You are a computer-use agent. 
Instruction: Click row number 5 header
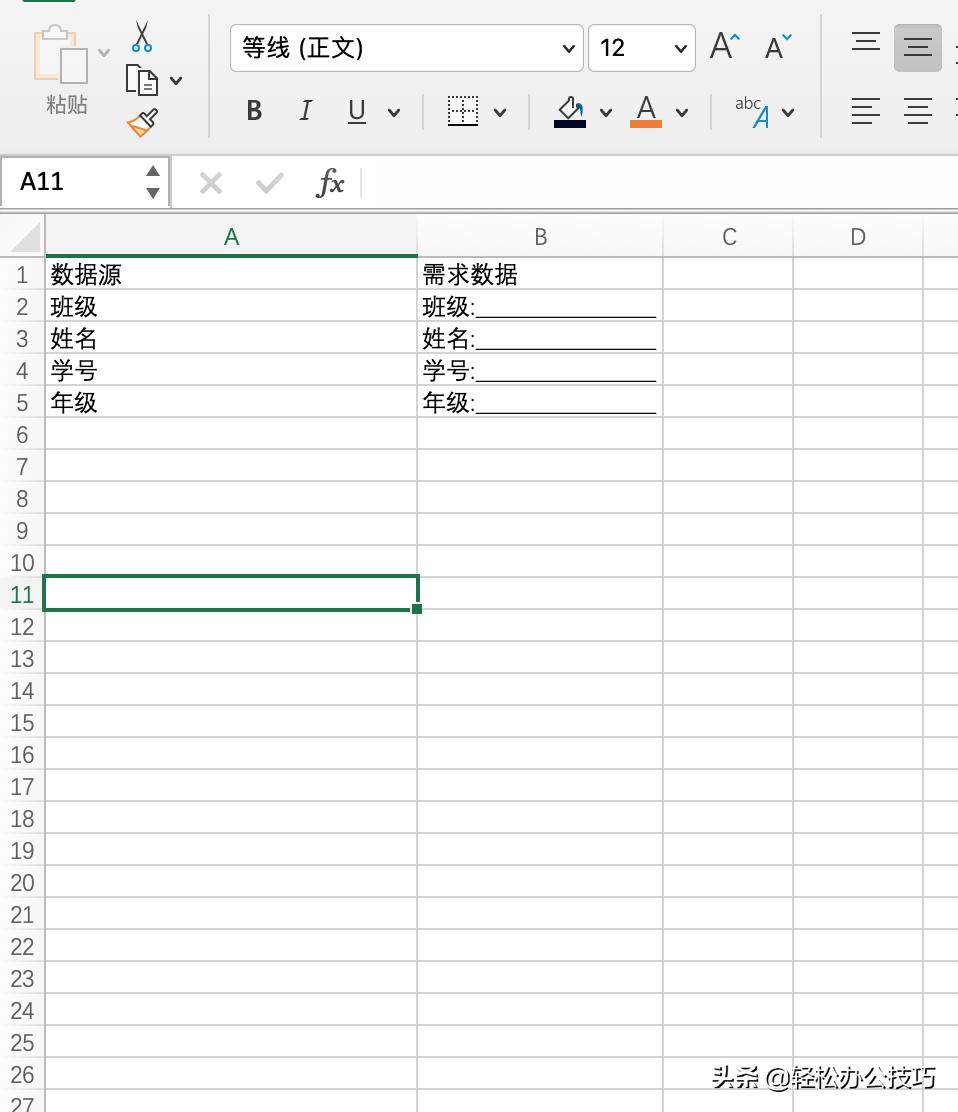click(x=21, y=402)
